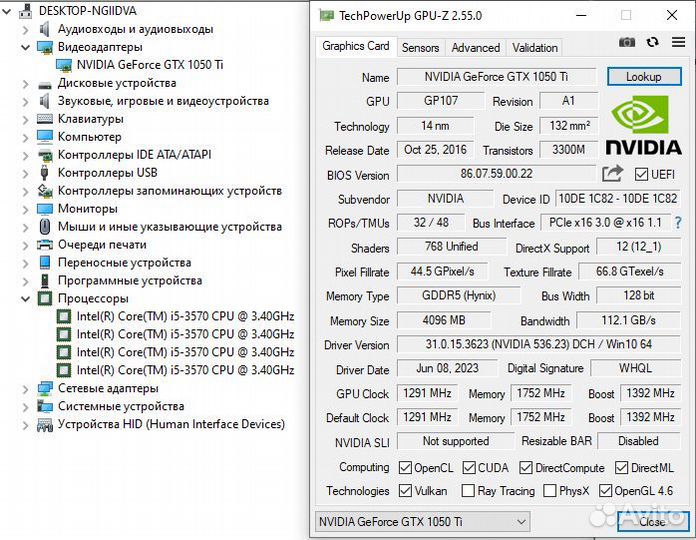The image size is (696, 540).
Task: Click the Resizable BAR Disabled field
Action: (639, 441)
